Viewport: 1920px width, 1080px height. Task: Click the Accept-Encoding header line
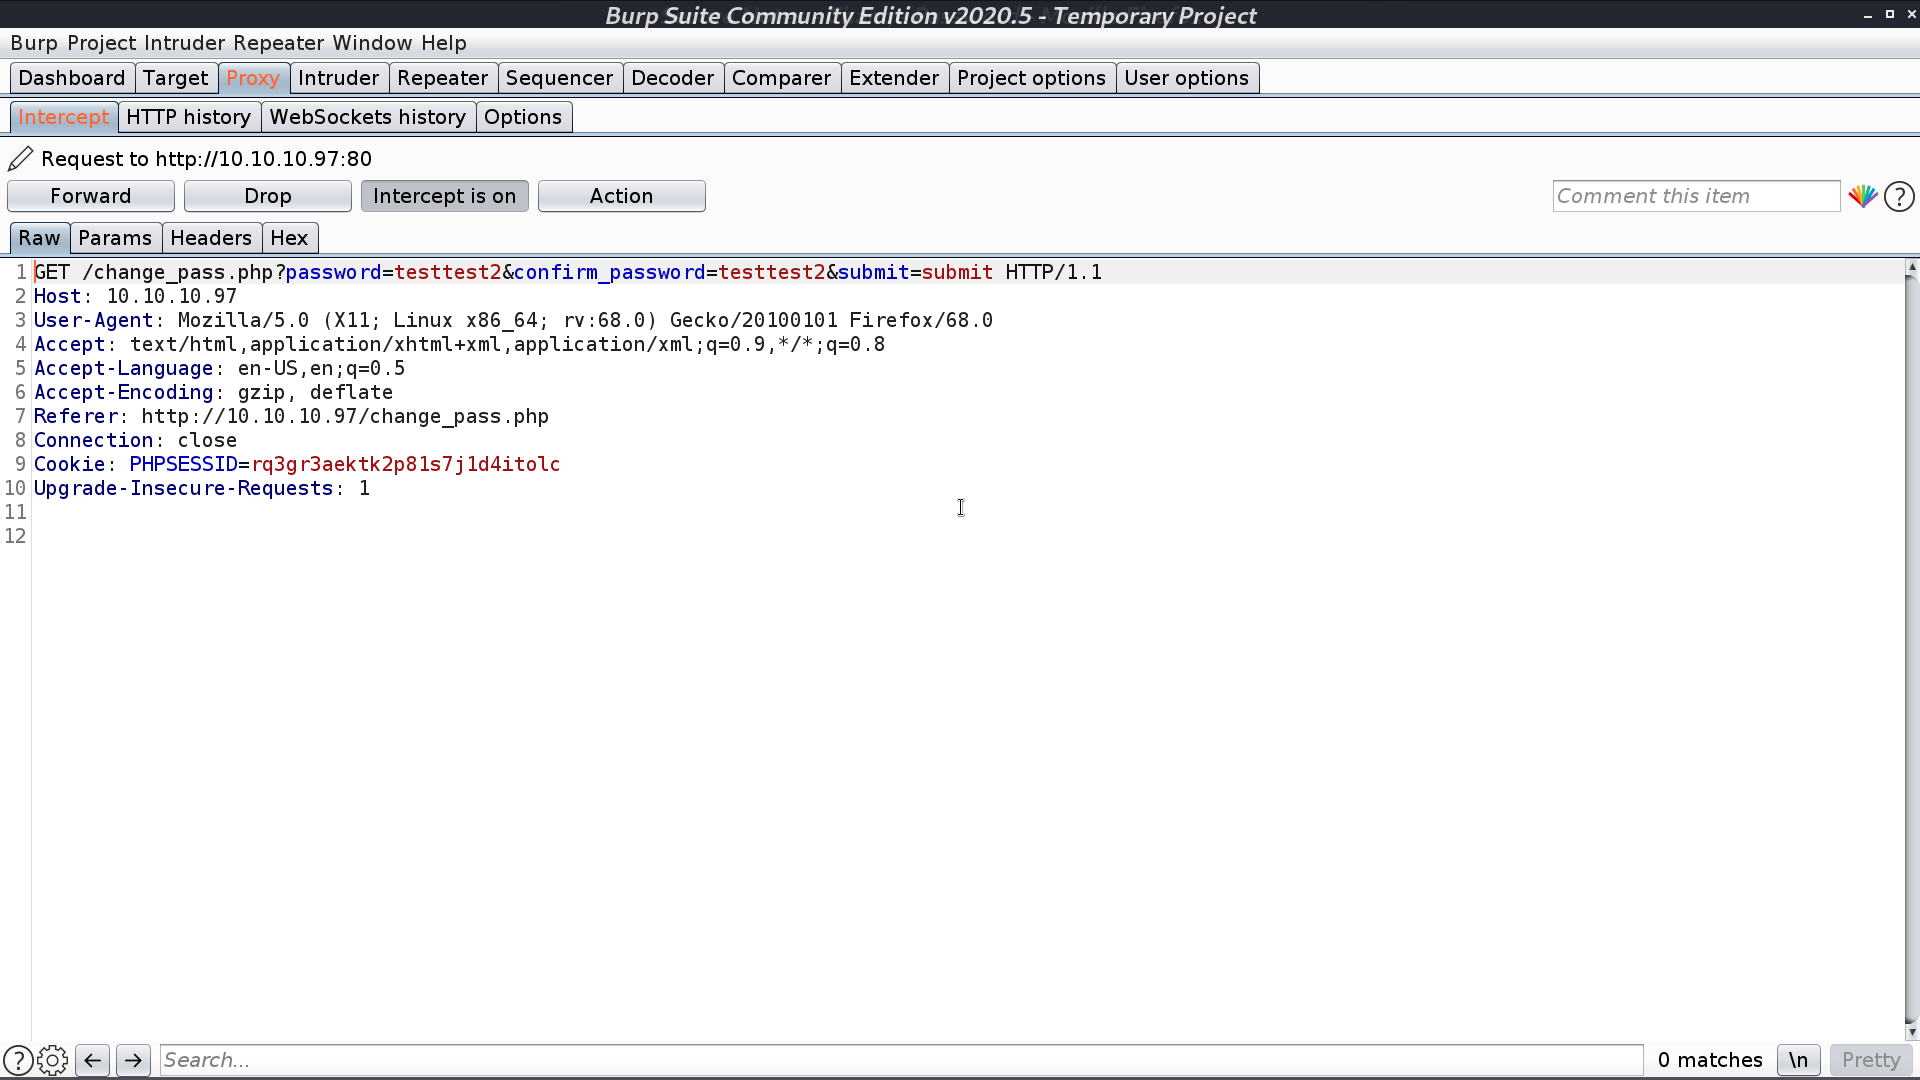click(213, 392)
